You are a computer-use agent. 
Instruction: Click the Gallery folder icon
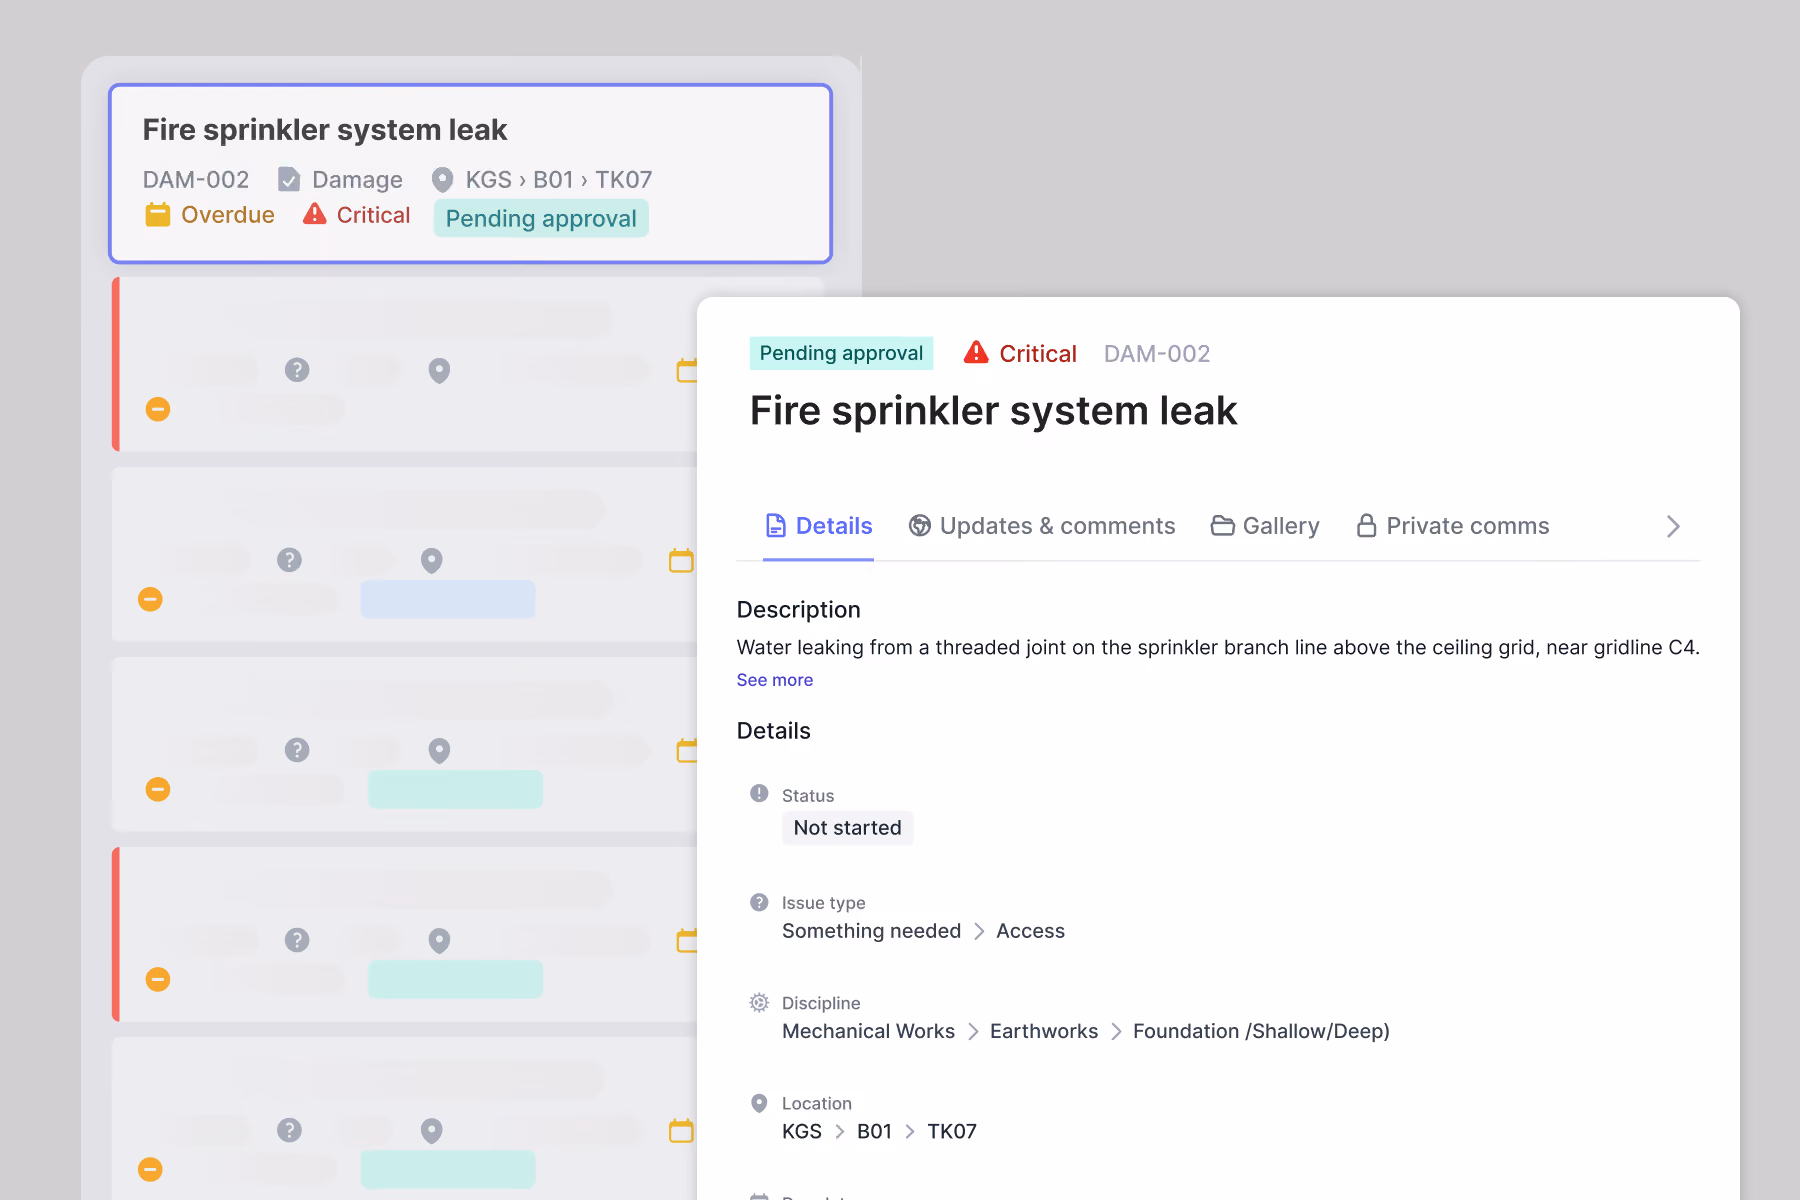click(x=1222, y=526)
